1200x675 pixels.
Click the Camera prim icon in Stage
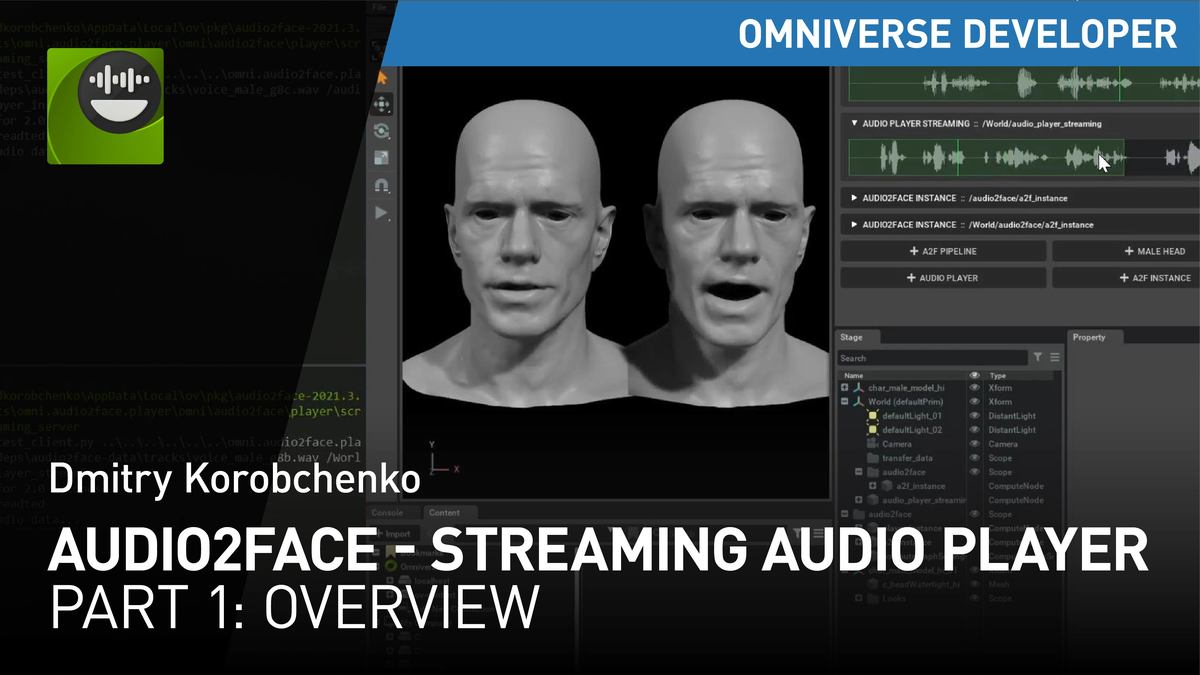click(x=872, y=444)
